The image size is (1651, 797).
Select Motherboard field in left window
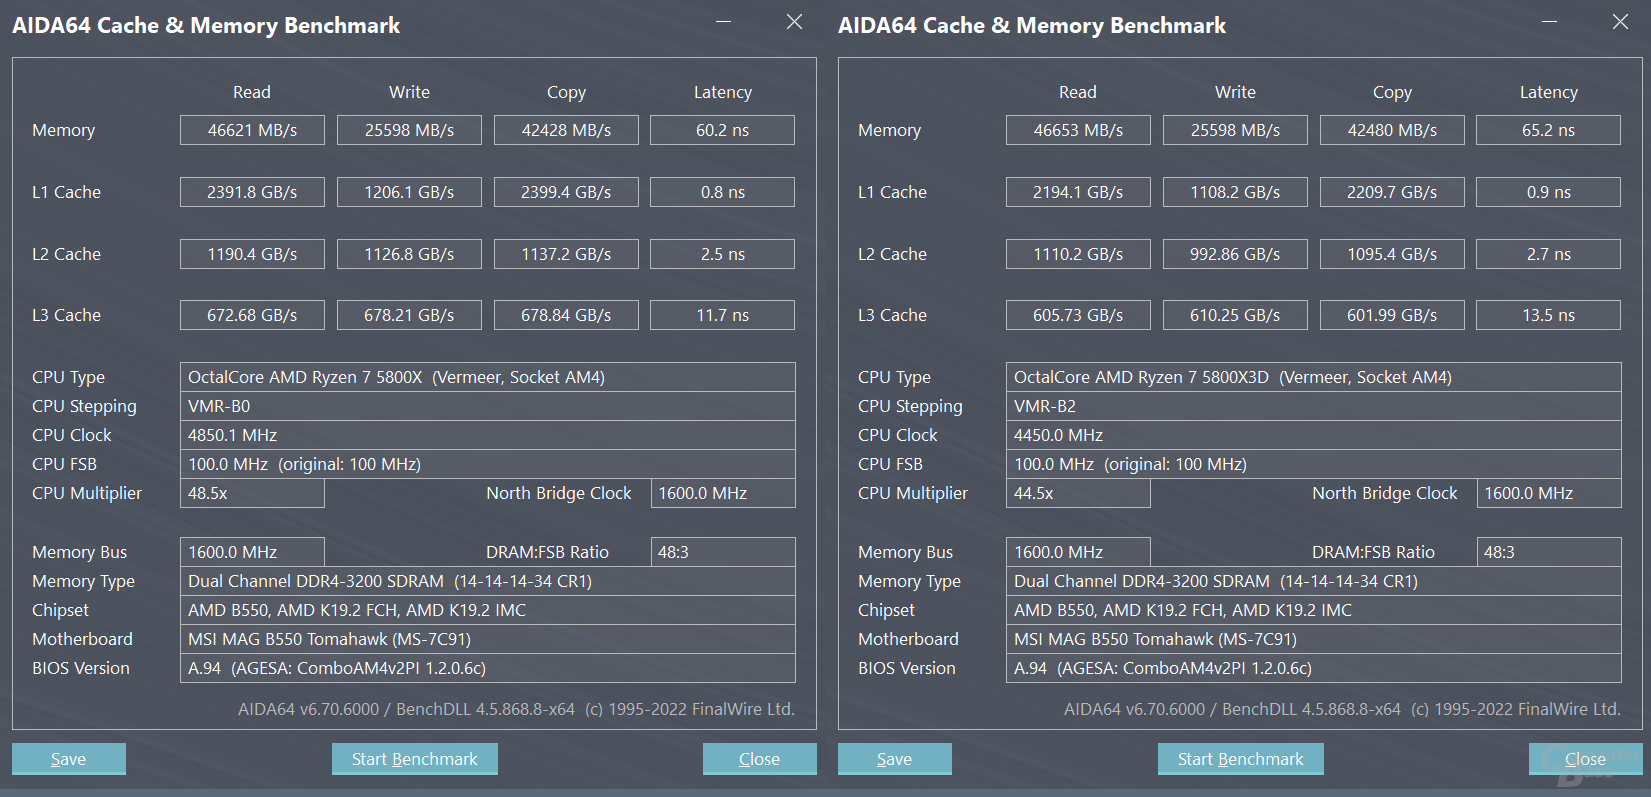[x=488, y=639]
